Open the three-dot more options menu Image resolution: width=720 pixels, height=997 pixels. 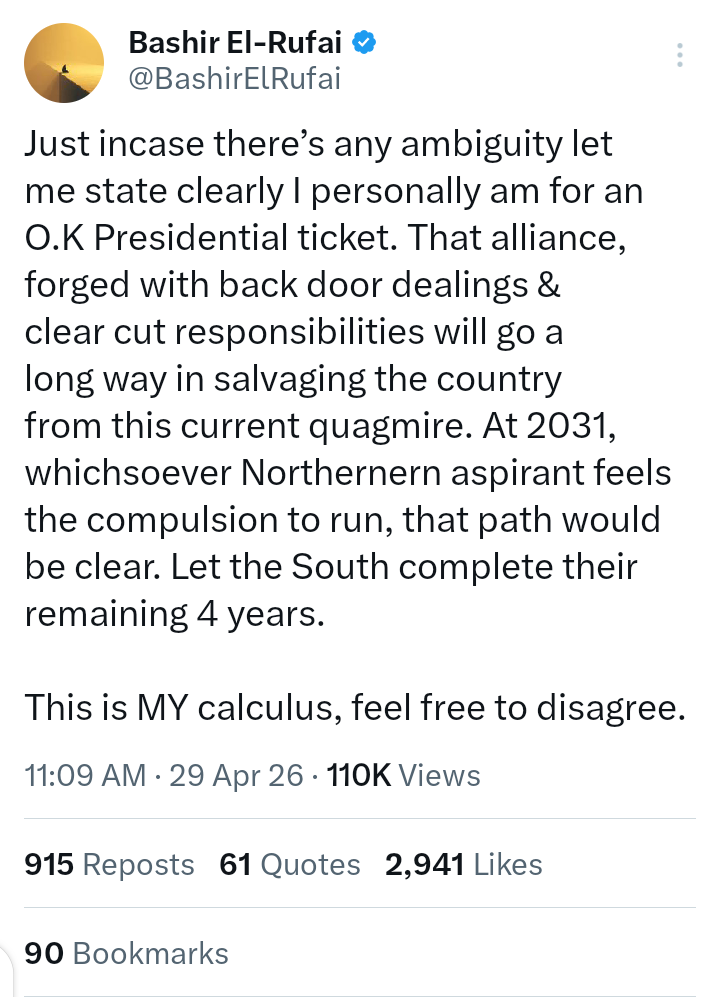[x=680, y=56]
